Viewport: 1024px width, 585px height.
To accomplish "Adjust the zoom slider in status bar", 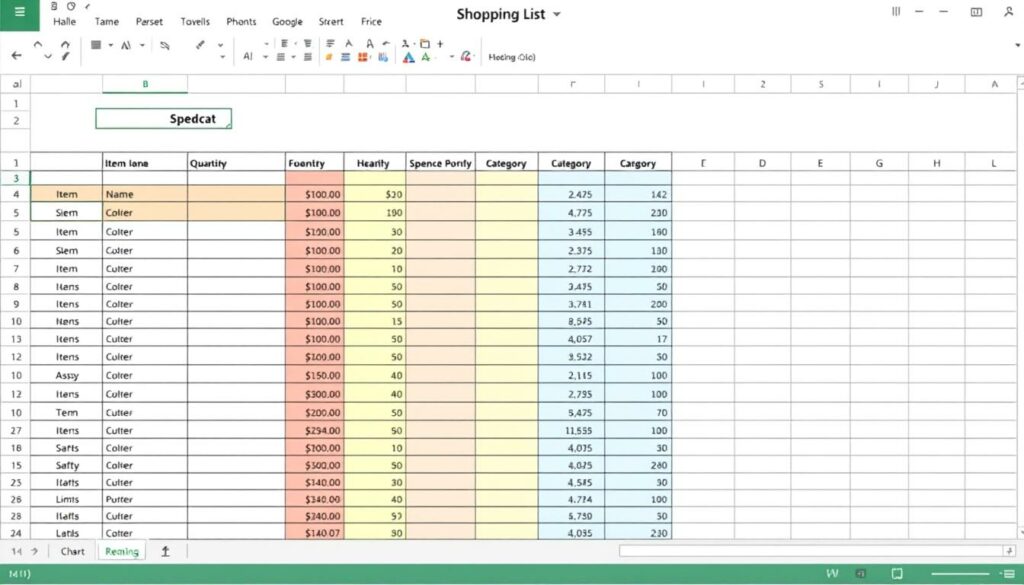I will pos(960,574).
